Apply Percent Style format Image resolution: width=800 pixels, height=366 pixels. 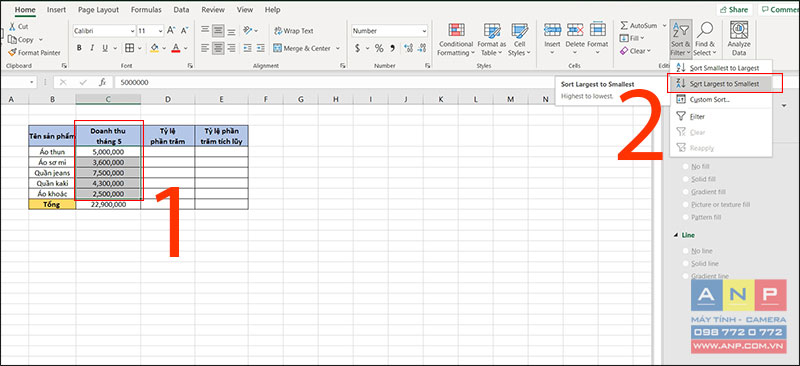pos(379,48)
